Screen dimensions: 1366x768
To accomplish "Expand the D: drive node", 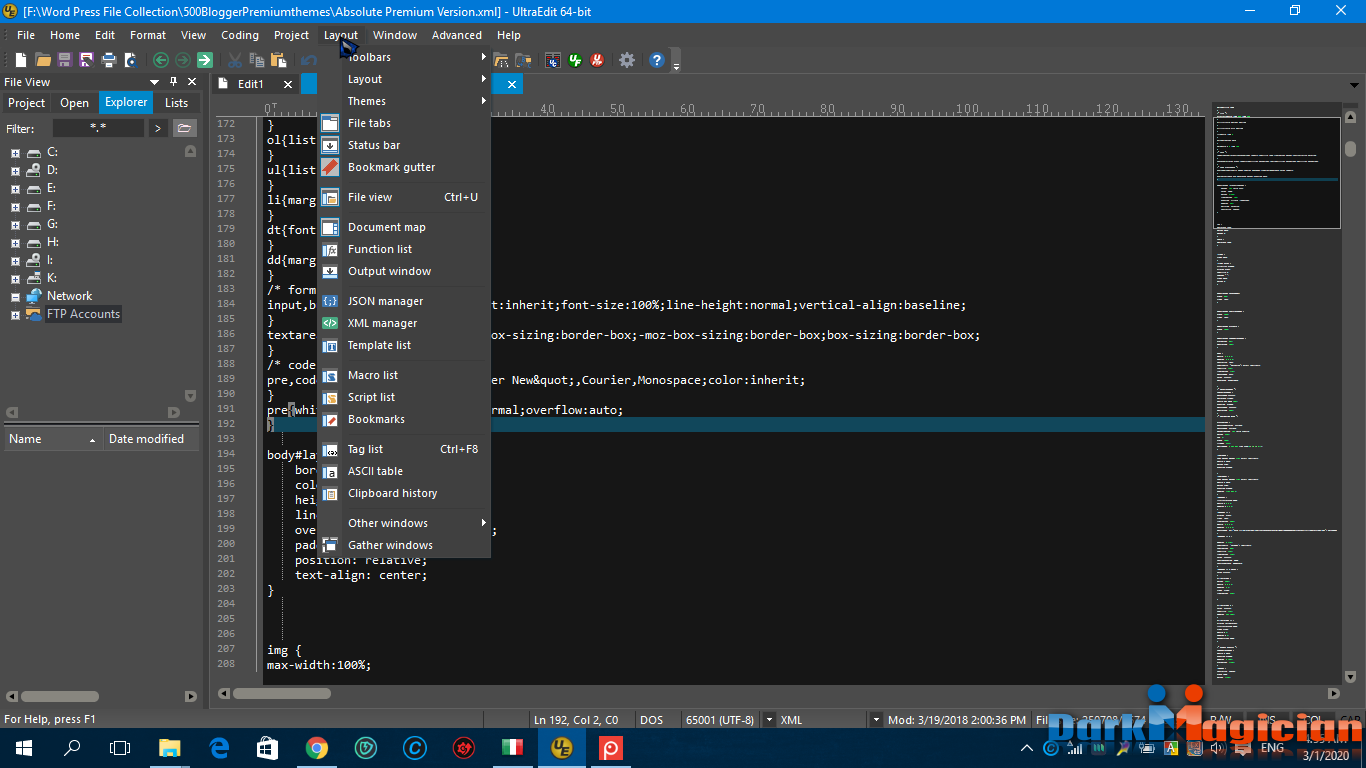I will (15, 171).
